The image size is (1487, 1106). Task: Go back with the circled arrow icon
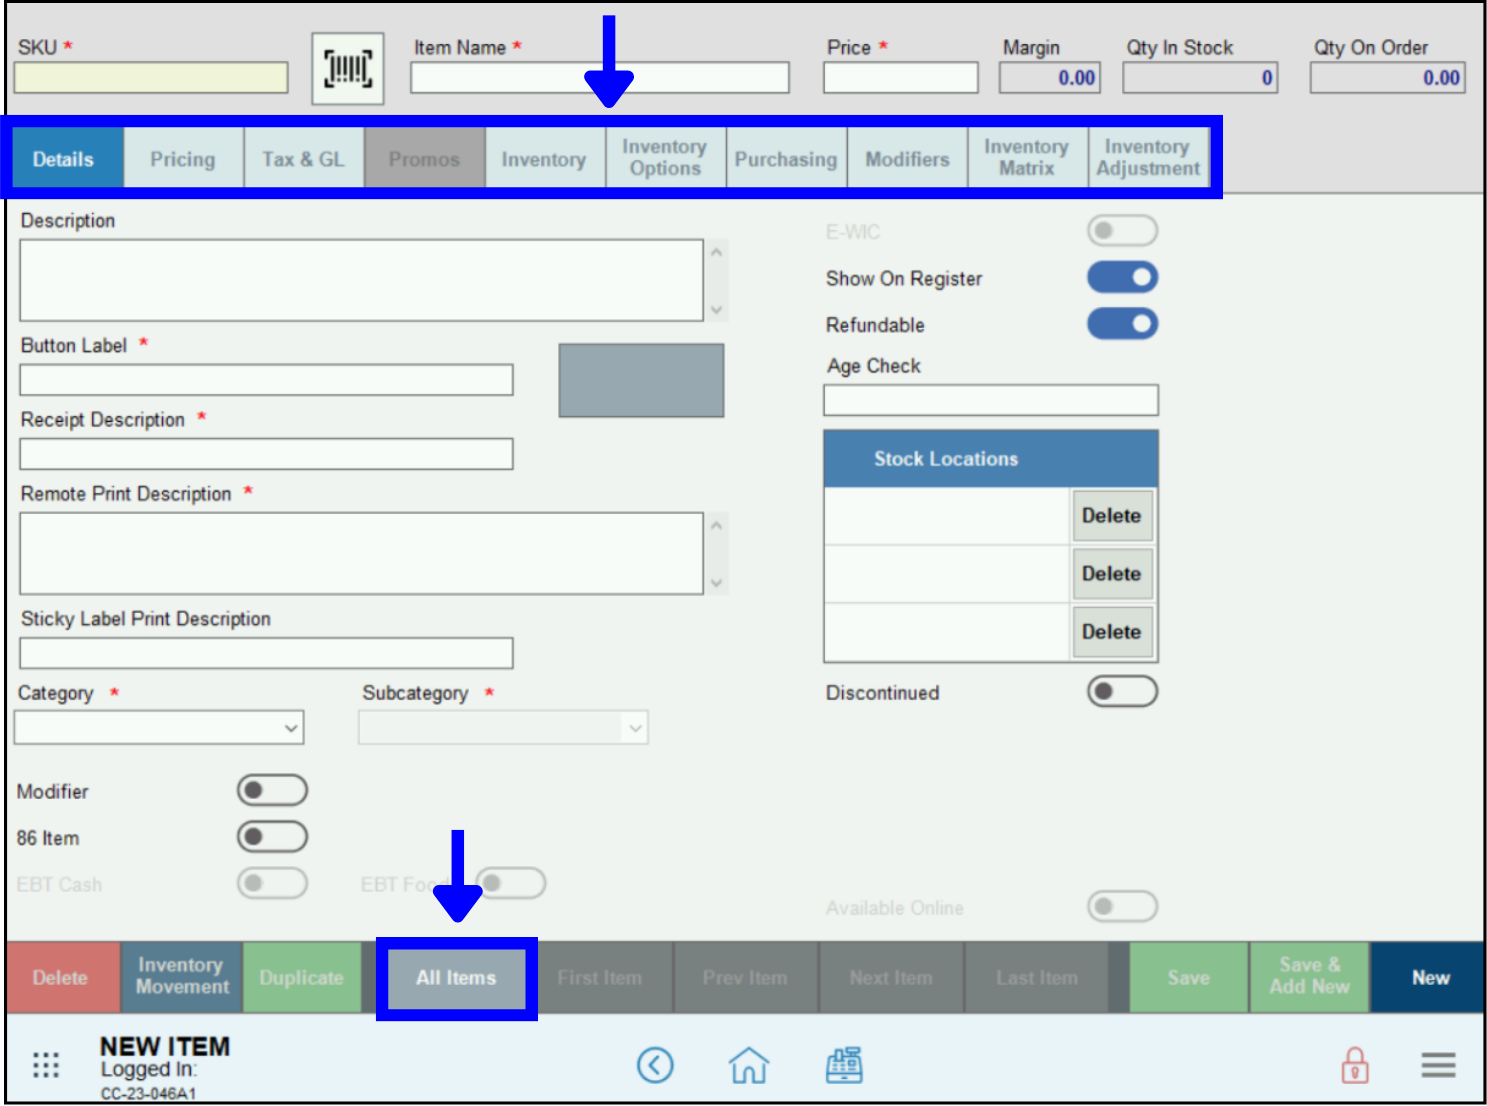[x=655, y=1065]
